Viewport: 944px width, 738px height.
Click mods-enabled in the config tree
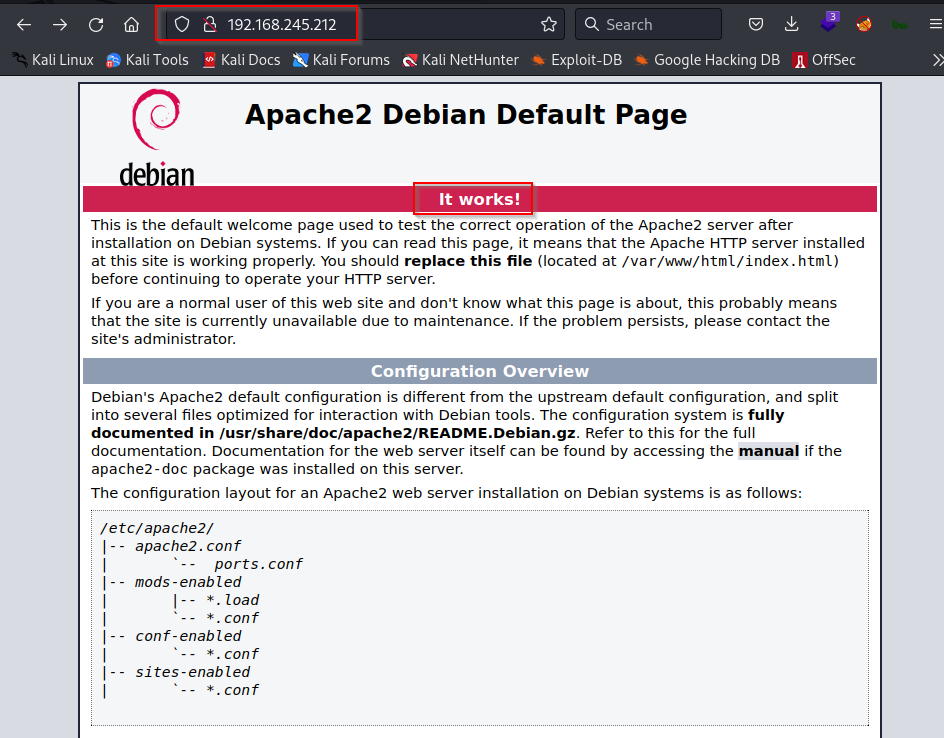[x=188, y=583]
